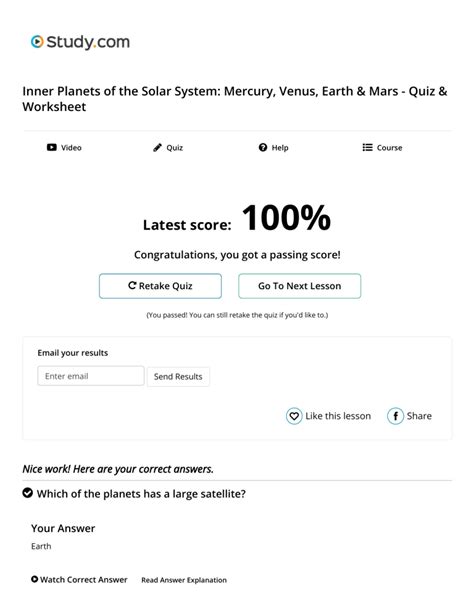Viewport: 474px width, 613px height.
Task: Click the play icon beside Watch Correct Answer
Action: pyautogui.click(x=34, y=579)
